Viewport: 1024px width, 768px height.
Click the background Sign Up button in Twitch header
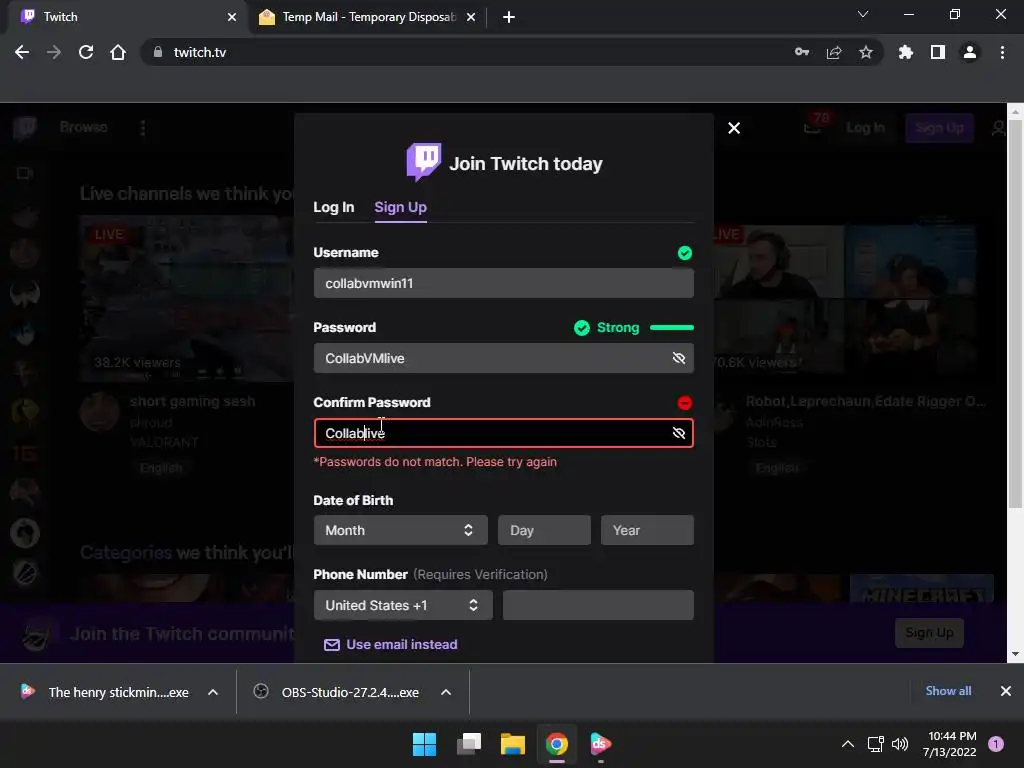[939, 128]
